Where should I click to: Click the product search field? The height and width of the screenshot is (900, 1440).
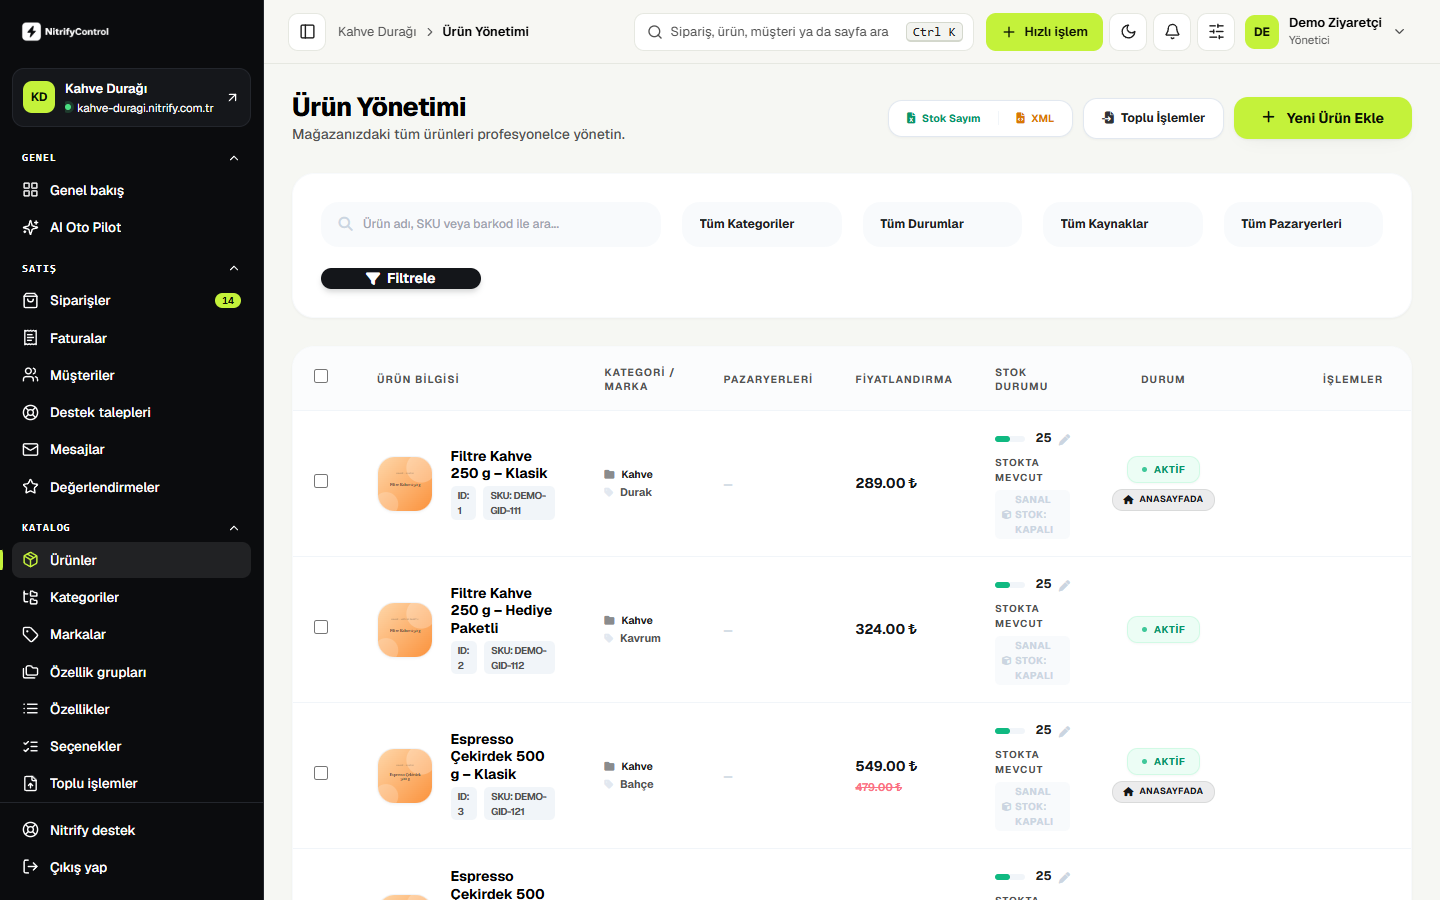tap(491, 224)
